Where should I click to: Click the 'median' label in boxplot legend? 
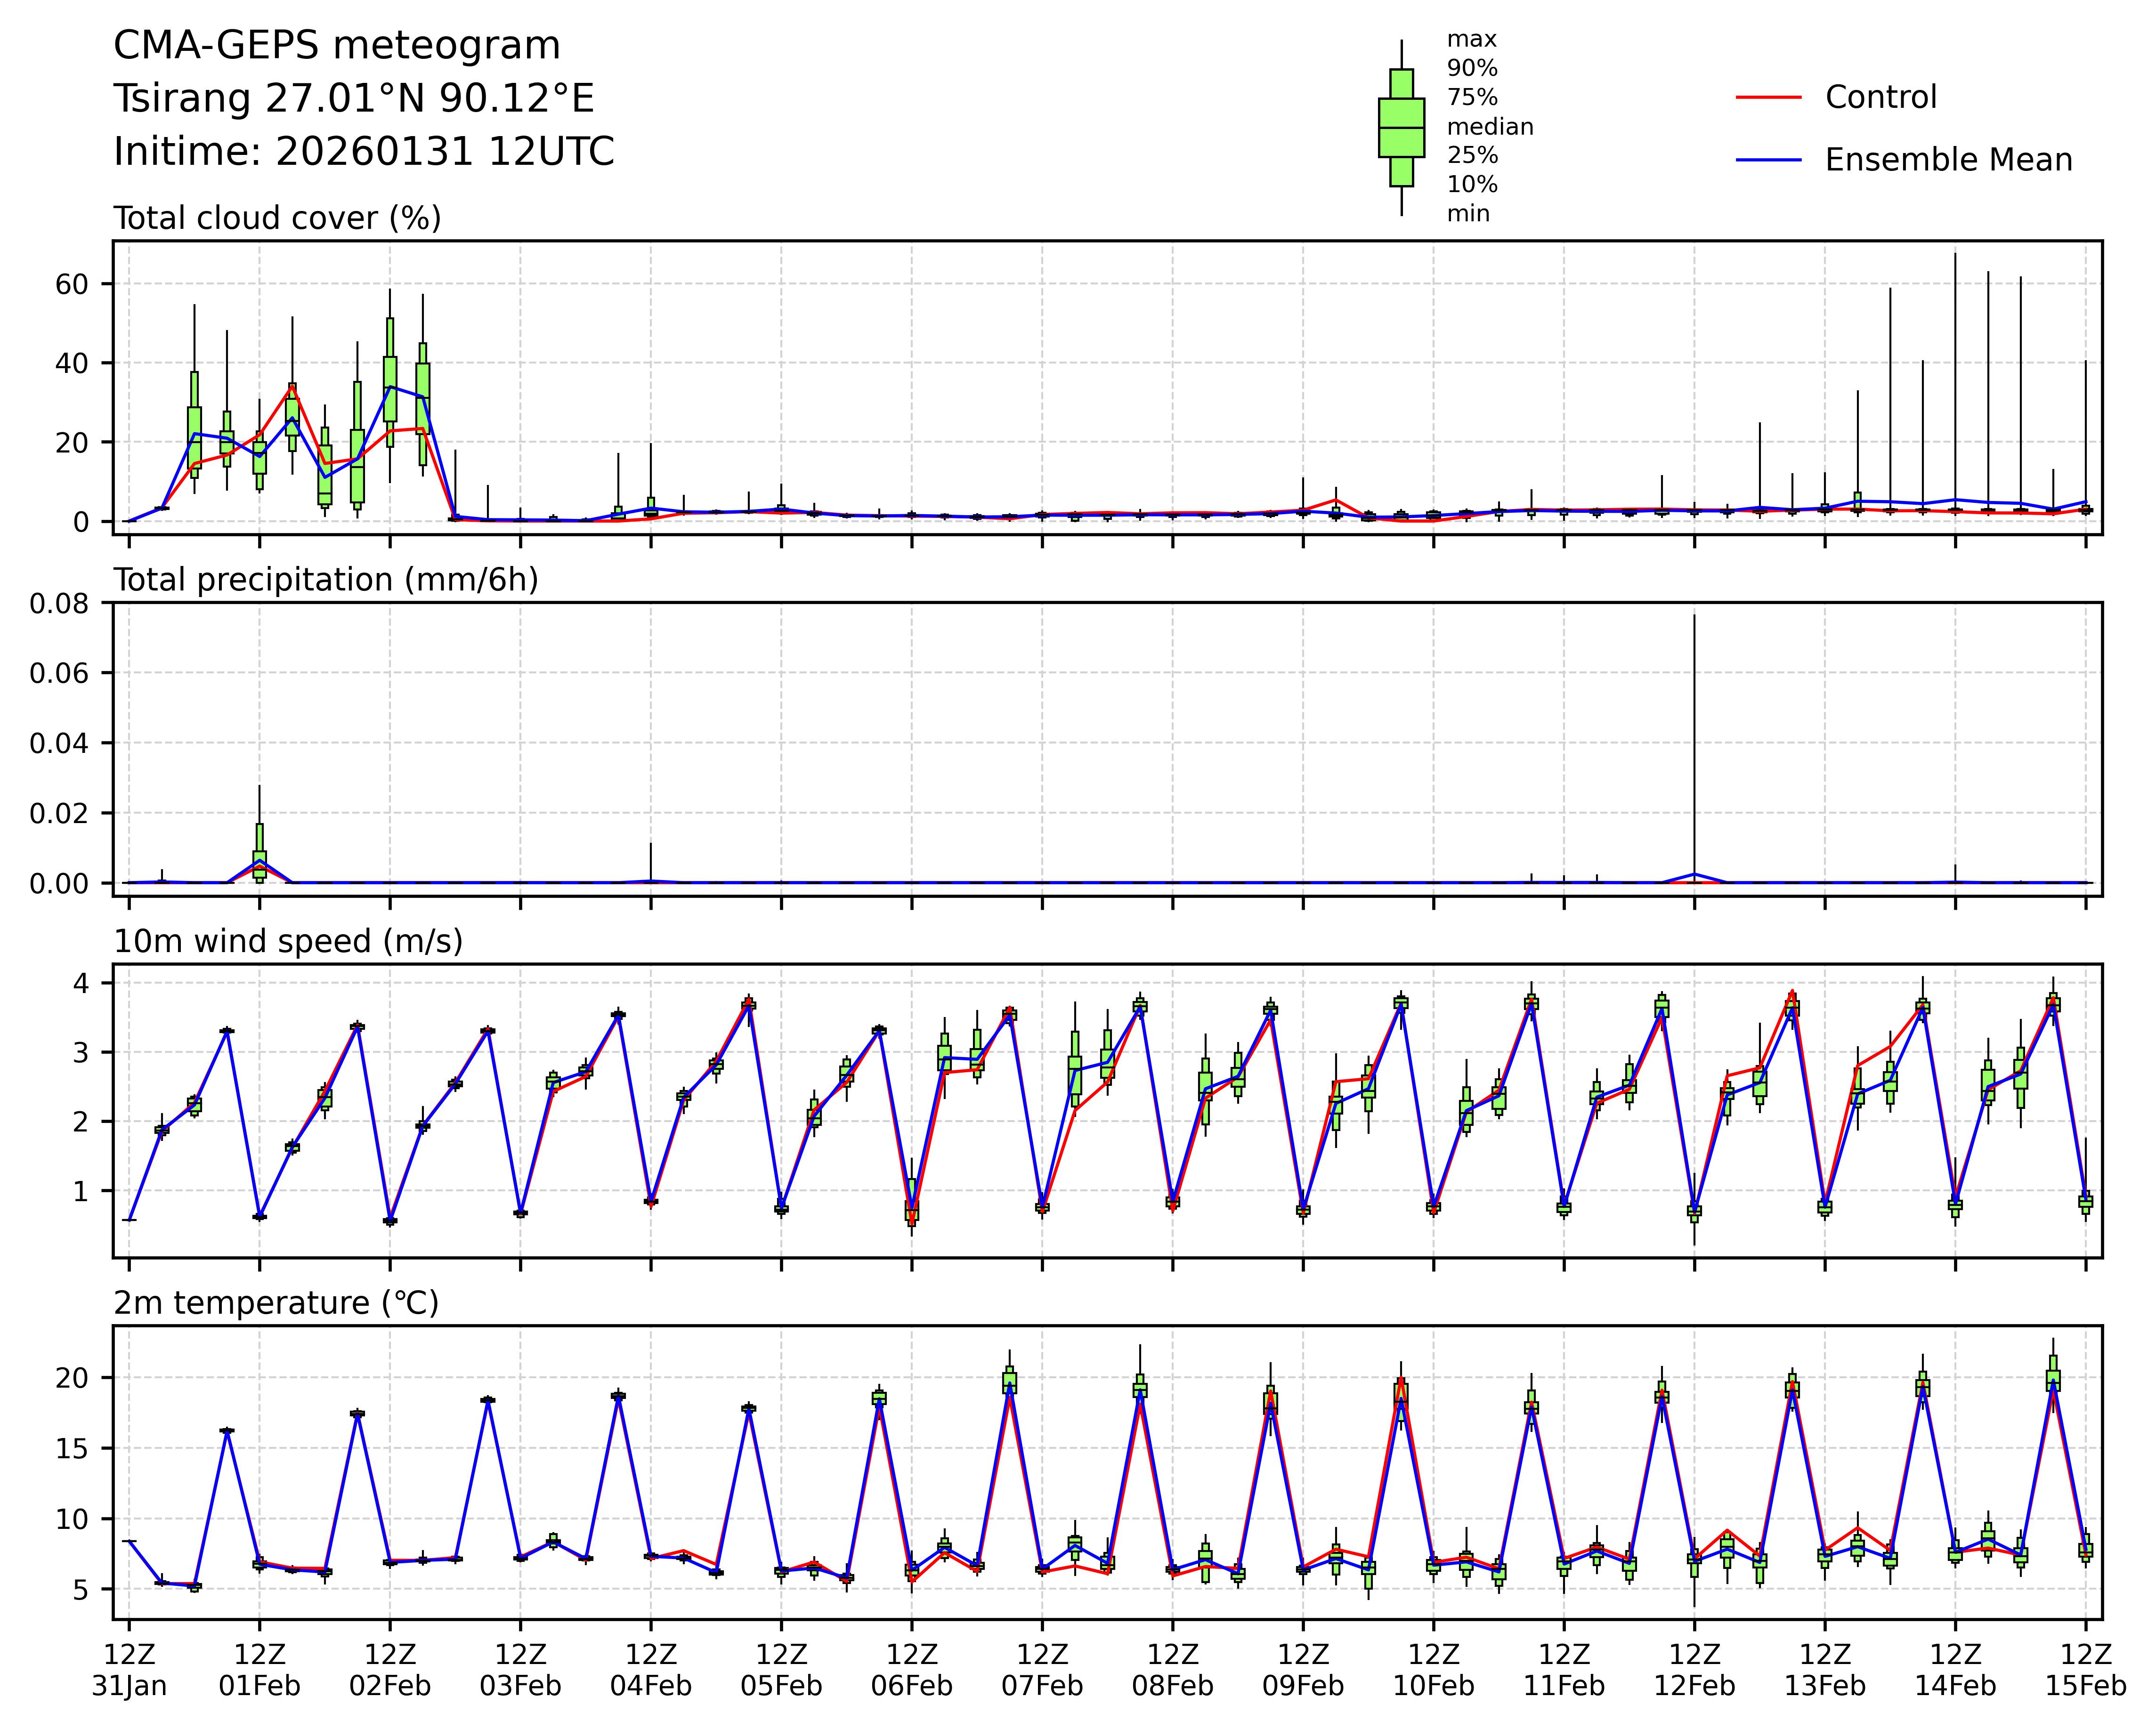coord(1490,127)
